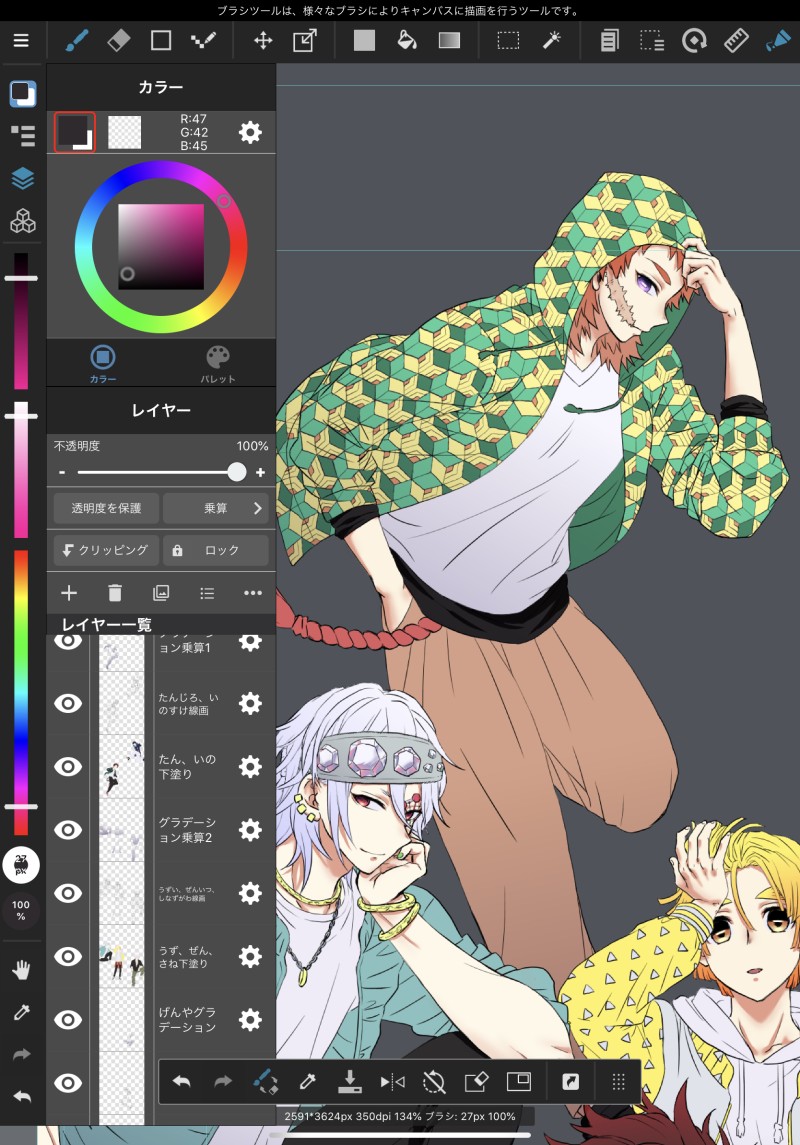Select the Bucket fill tool
The image size is (800, 1145).
(x=407, y=40)
